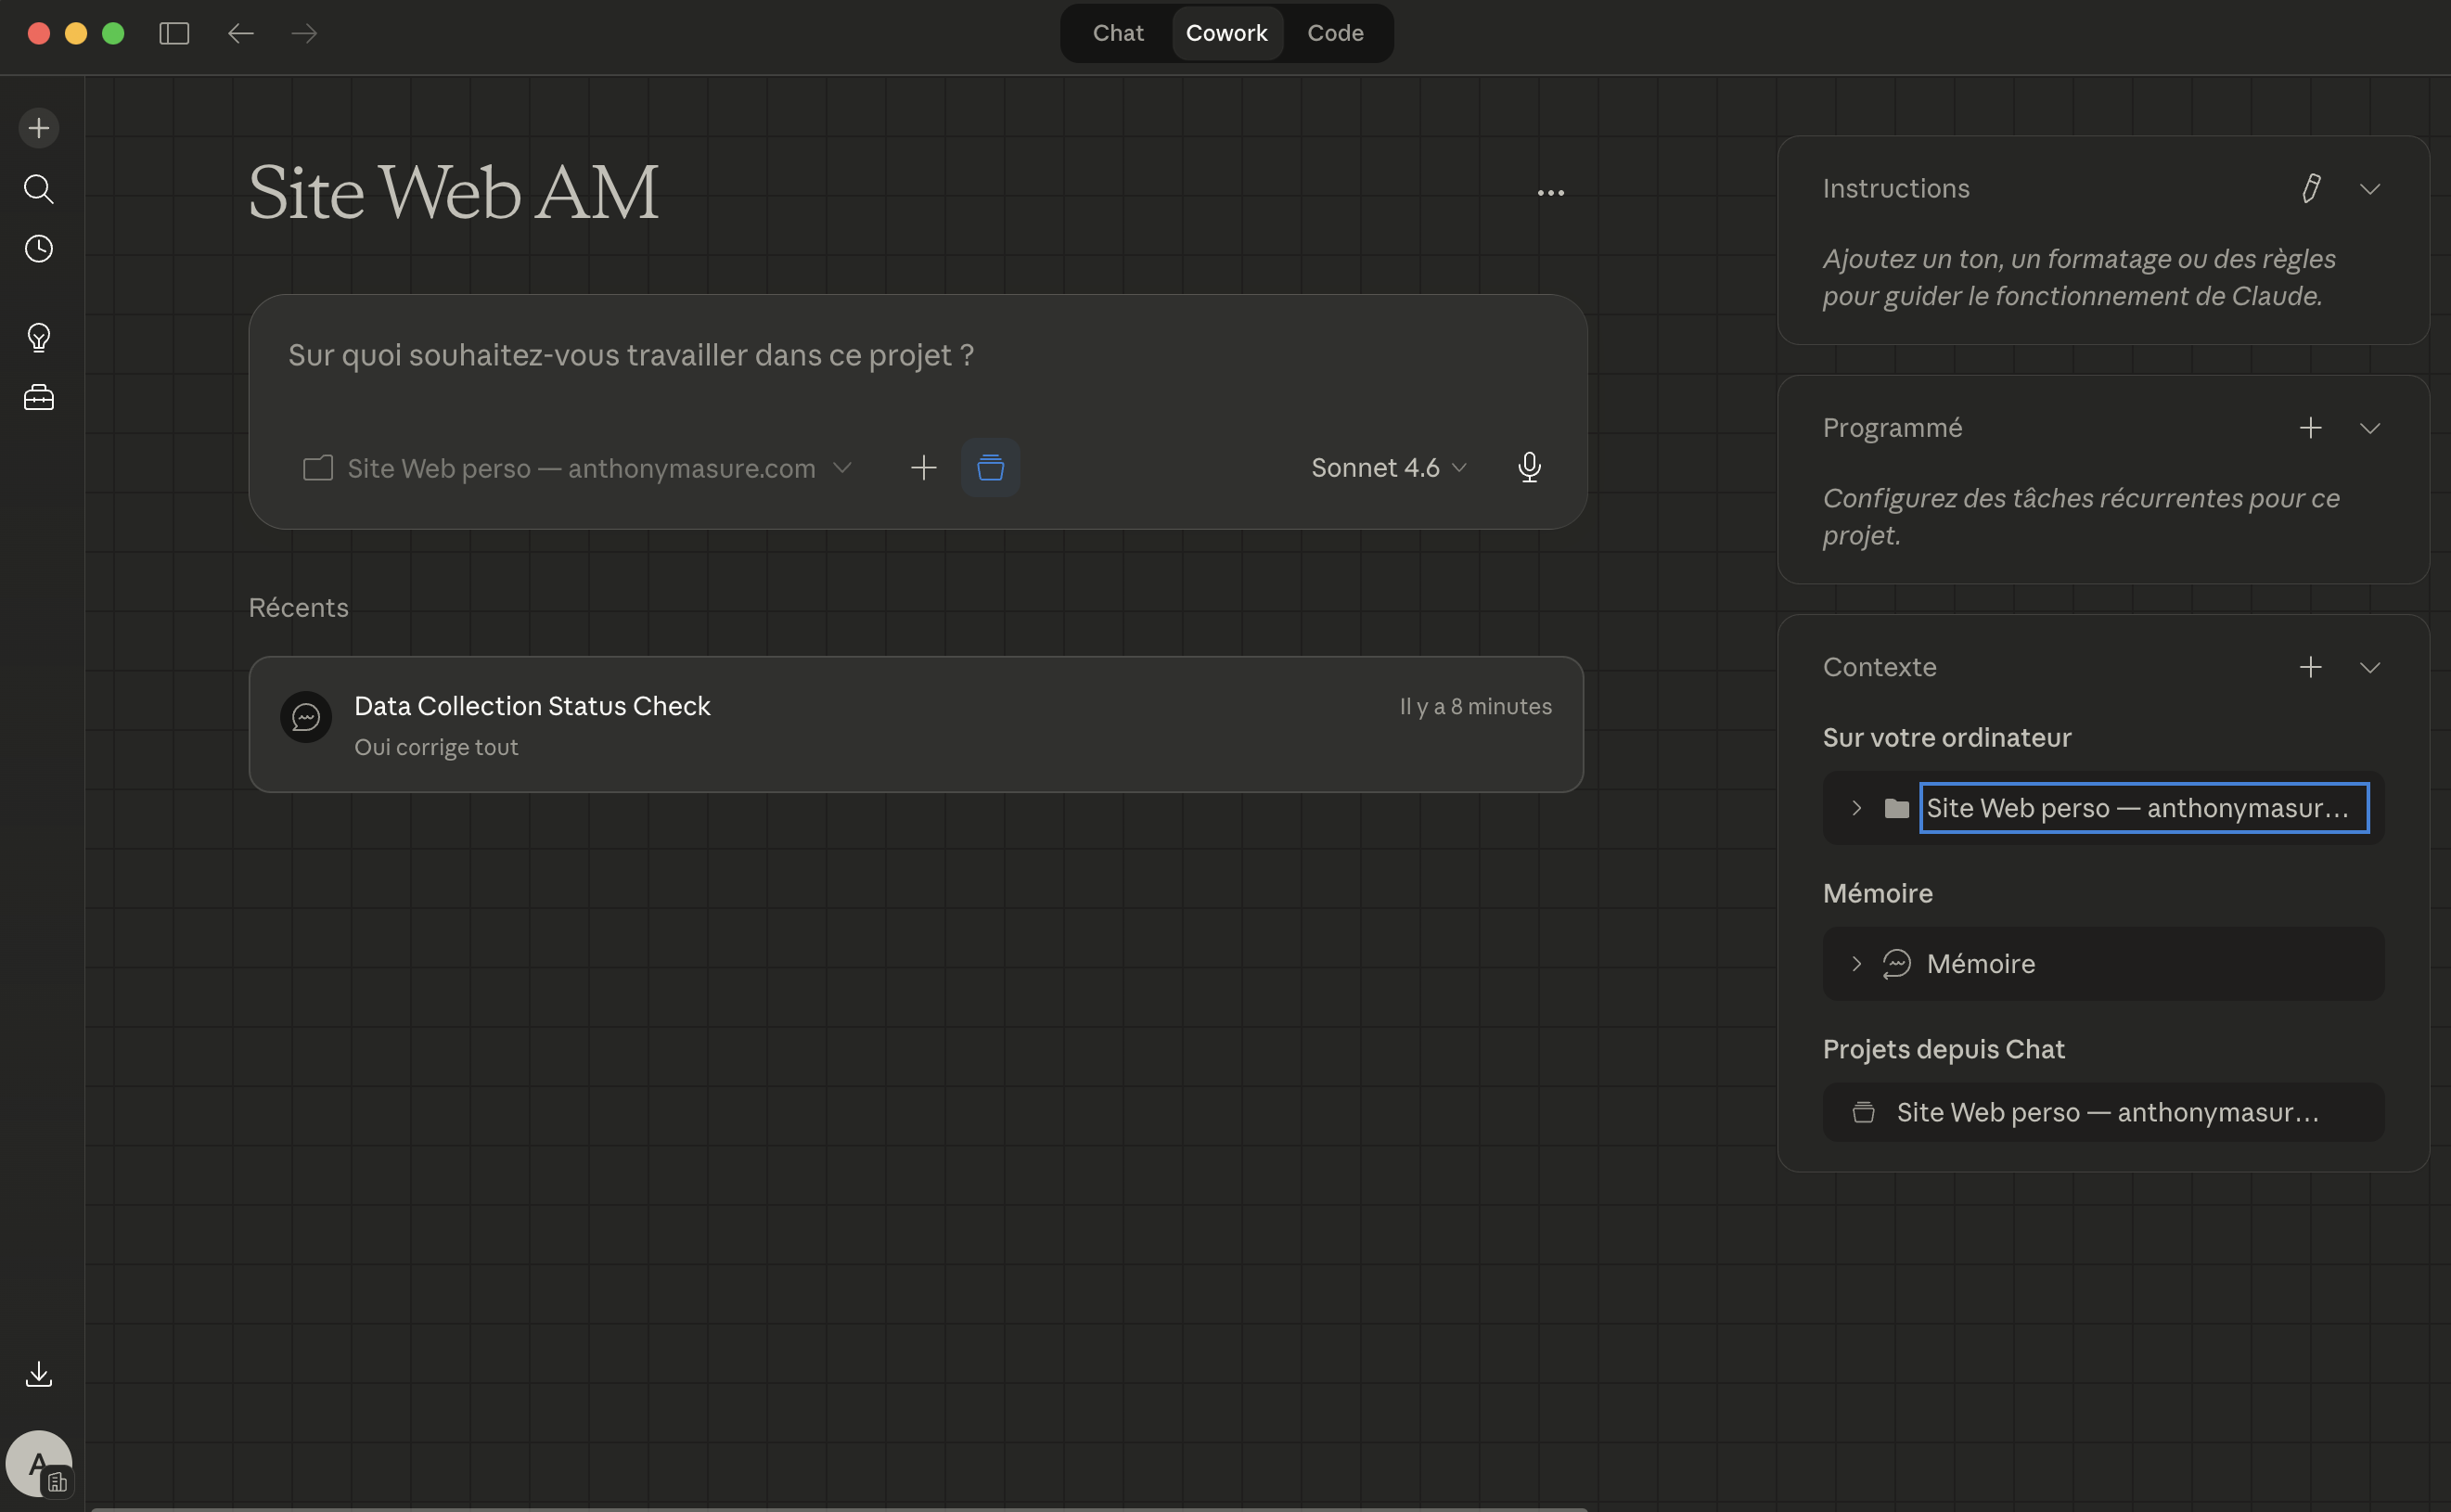Image resolution: width=2451 pixels, height=1512 pixels.
Task: Click the prompt input field for the project
Action: 915,356
